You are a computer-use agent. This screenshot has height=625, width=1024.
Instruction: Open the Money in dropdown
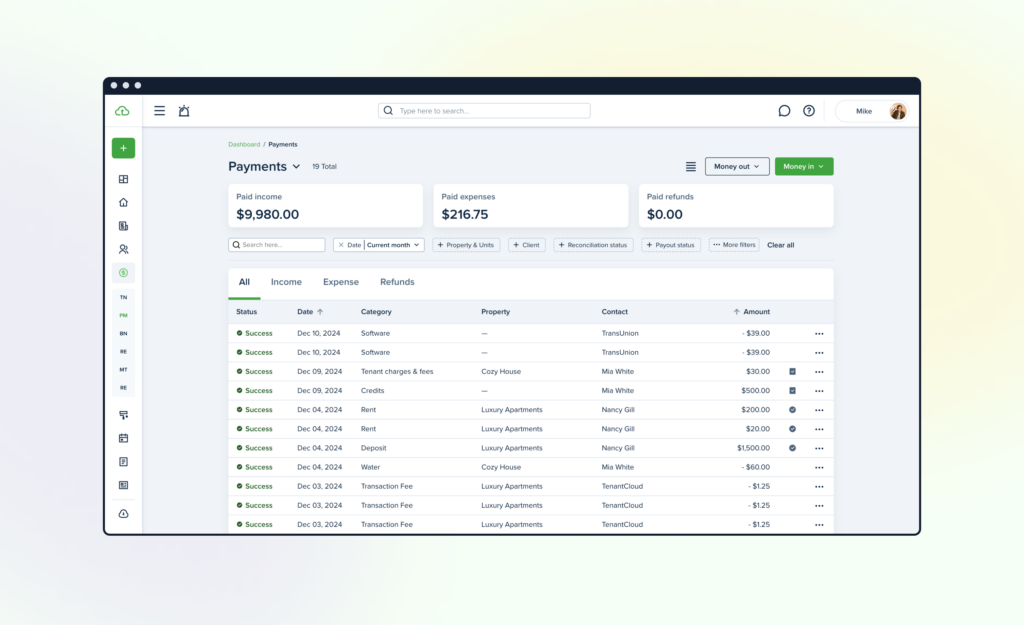coord(804,167)
